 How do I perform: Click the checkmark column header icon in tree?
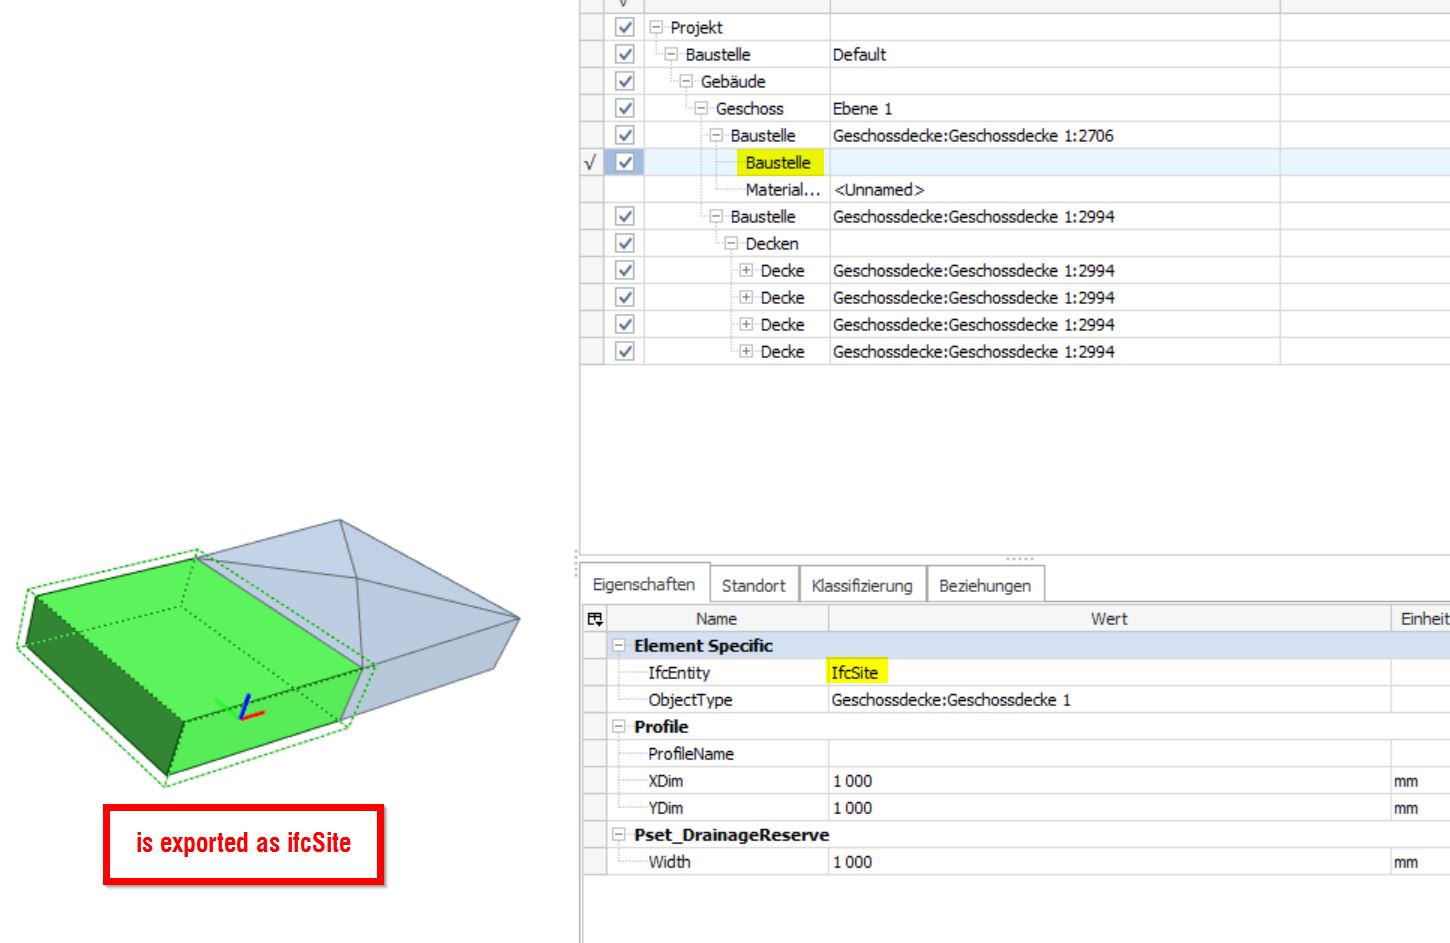click(622, 4)
